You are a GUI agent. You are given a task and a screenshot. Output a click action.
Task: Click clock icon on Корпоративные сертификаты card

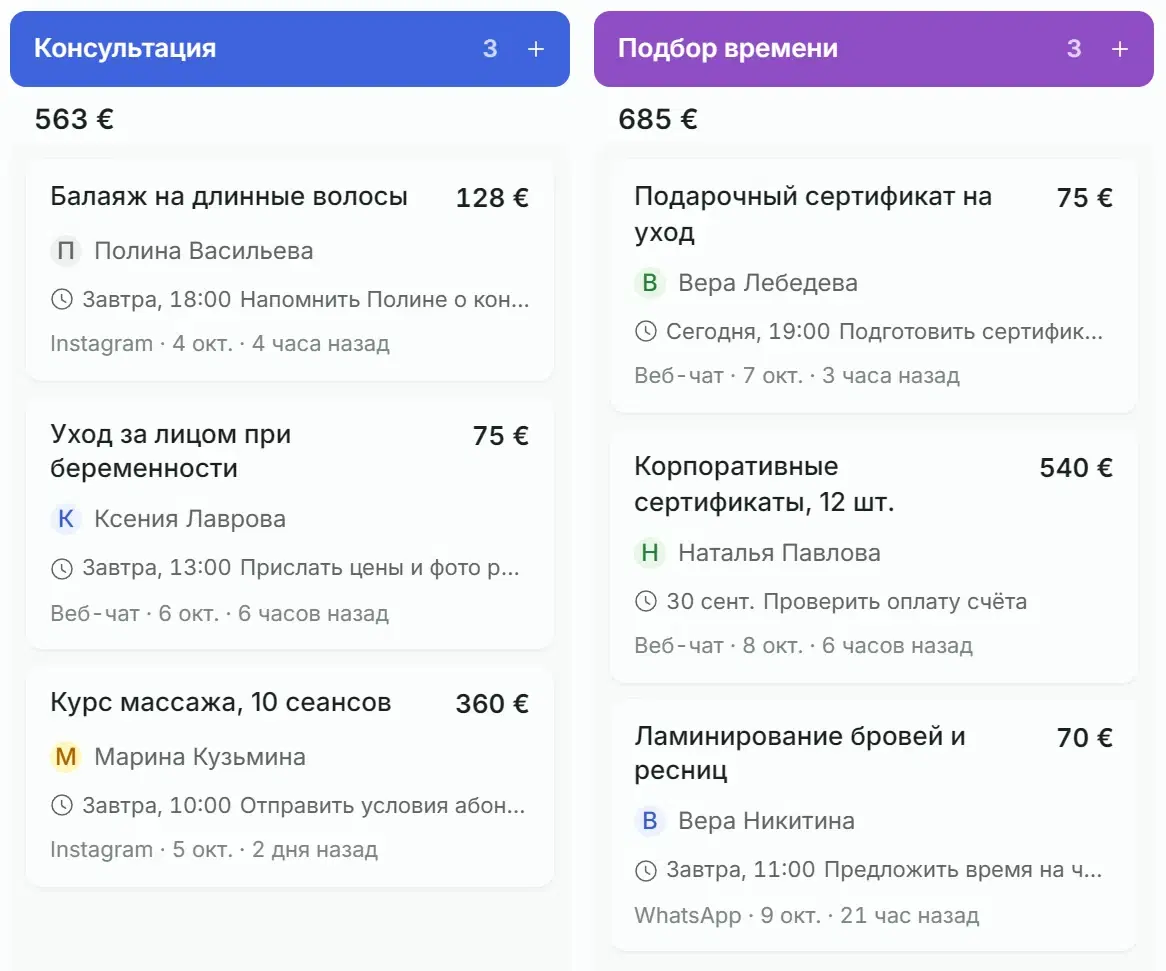645,601
